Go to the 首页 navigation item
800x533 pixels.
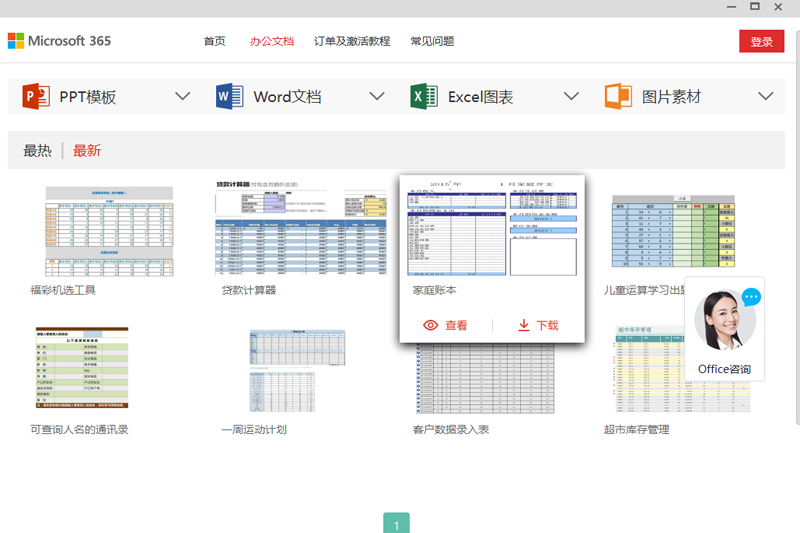(x=214, y=42)
